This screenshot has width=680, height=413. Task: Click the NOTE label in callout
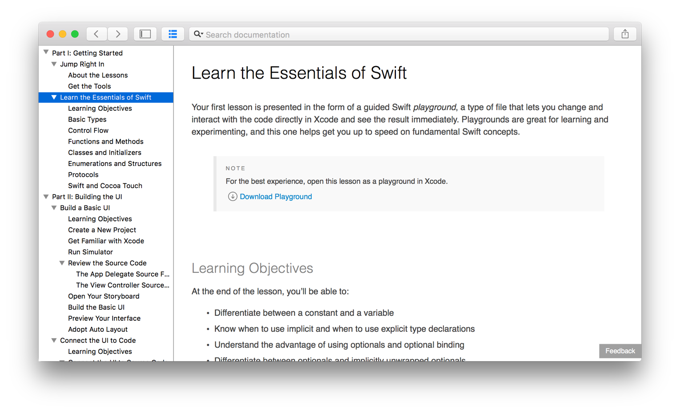point(235,168)
